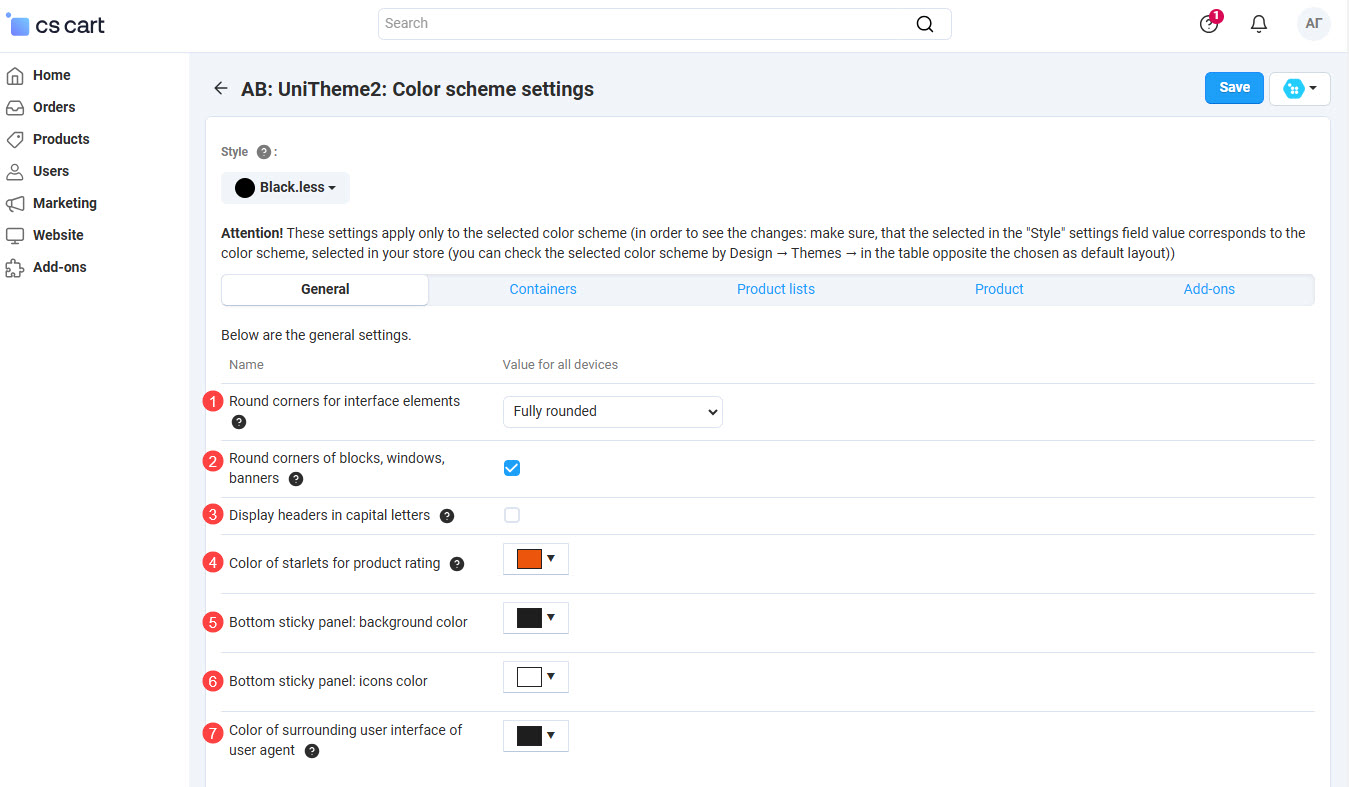The image size is (1349, 787).
Task: Click the Save button
Action: click(1234, 88)
